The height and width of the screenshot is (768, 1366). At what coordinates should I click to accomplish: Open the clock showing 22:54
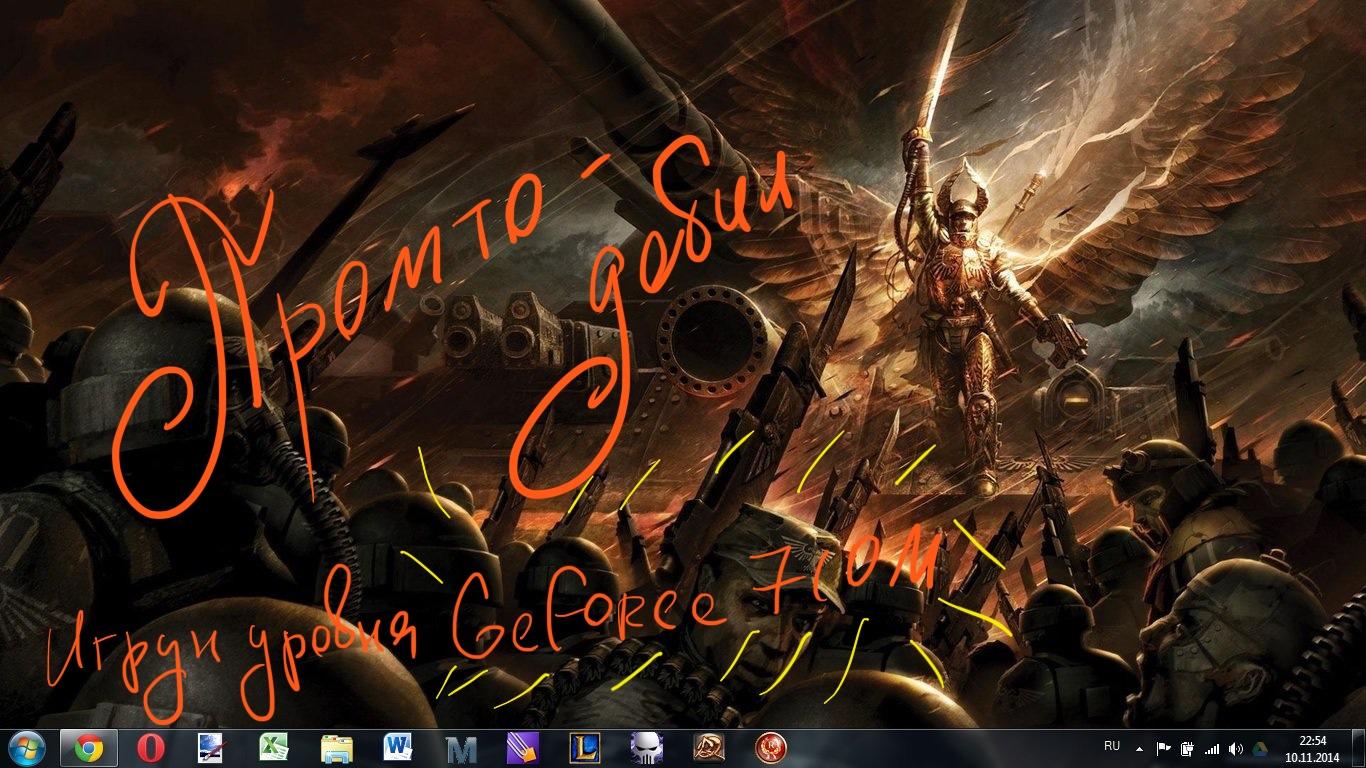1312,748
